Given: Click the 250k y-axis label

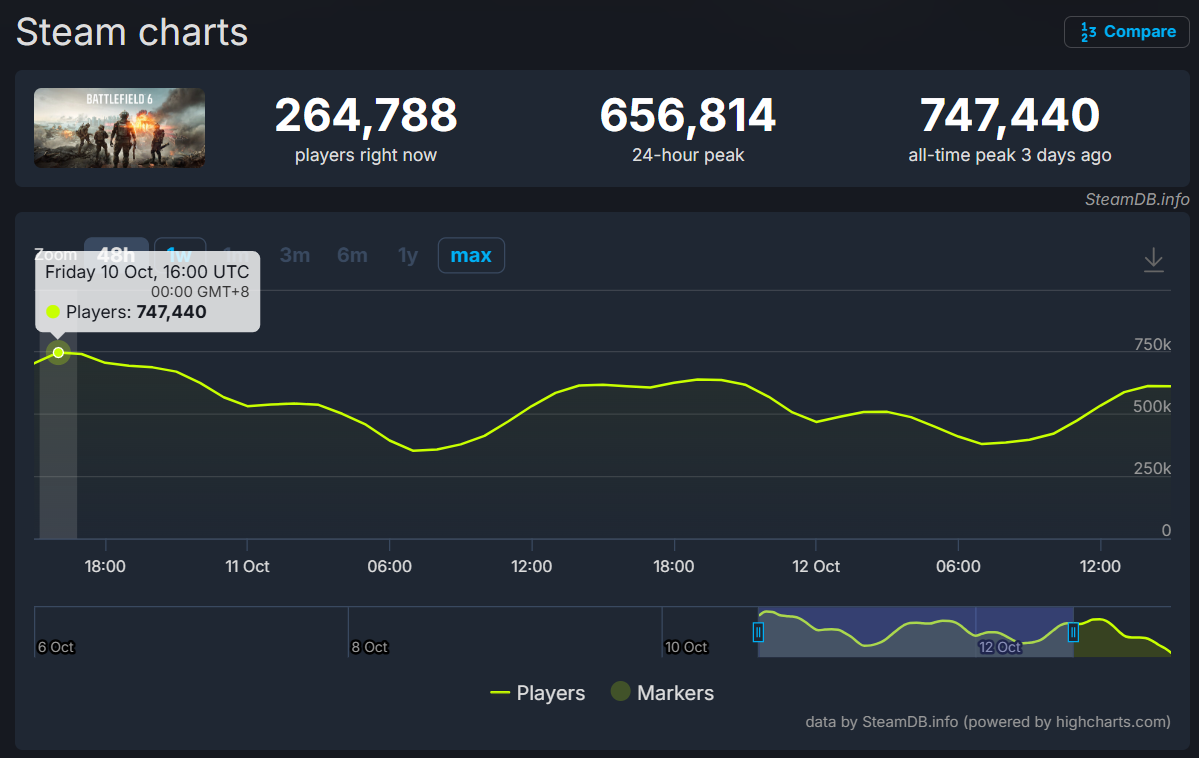Looking at the screenshot, I should pos(1152,468).
